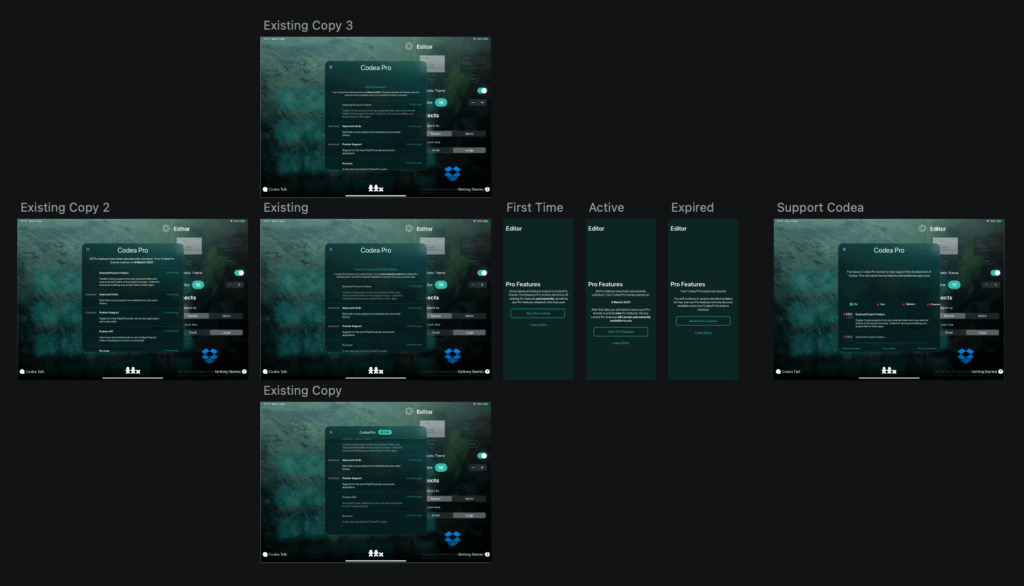Image resolution: width=1024 pixels, height=586 pixels.
Task: Click the Getting Started info icon in Support Codea
Action: (x=1000, y=372)
